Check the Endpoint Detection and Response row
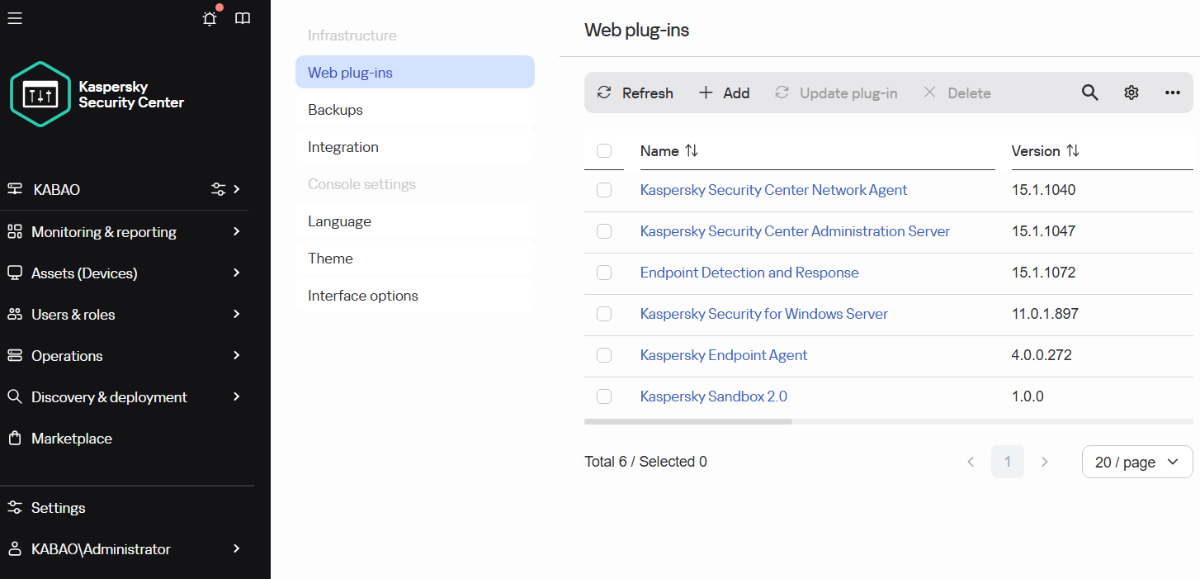 (x=604, y=273)
